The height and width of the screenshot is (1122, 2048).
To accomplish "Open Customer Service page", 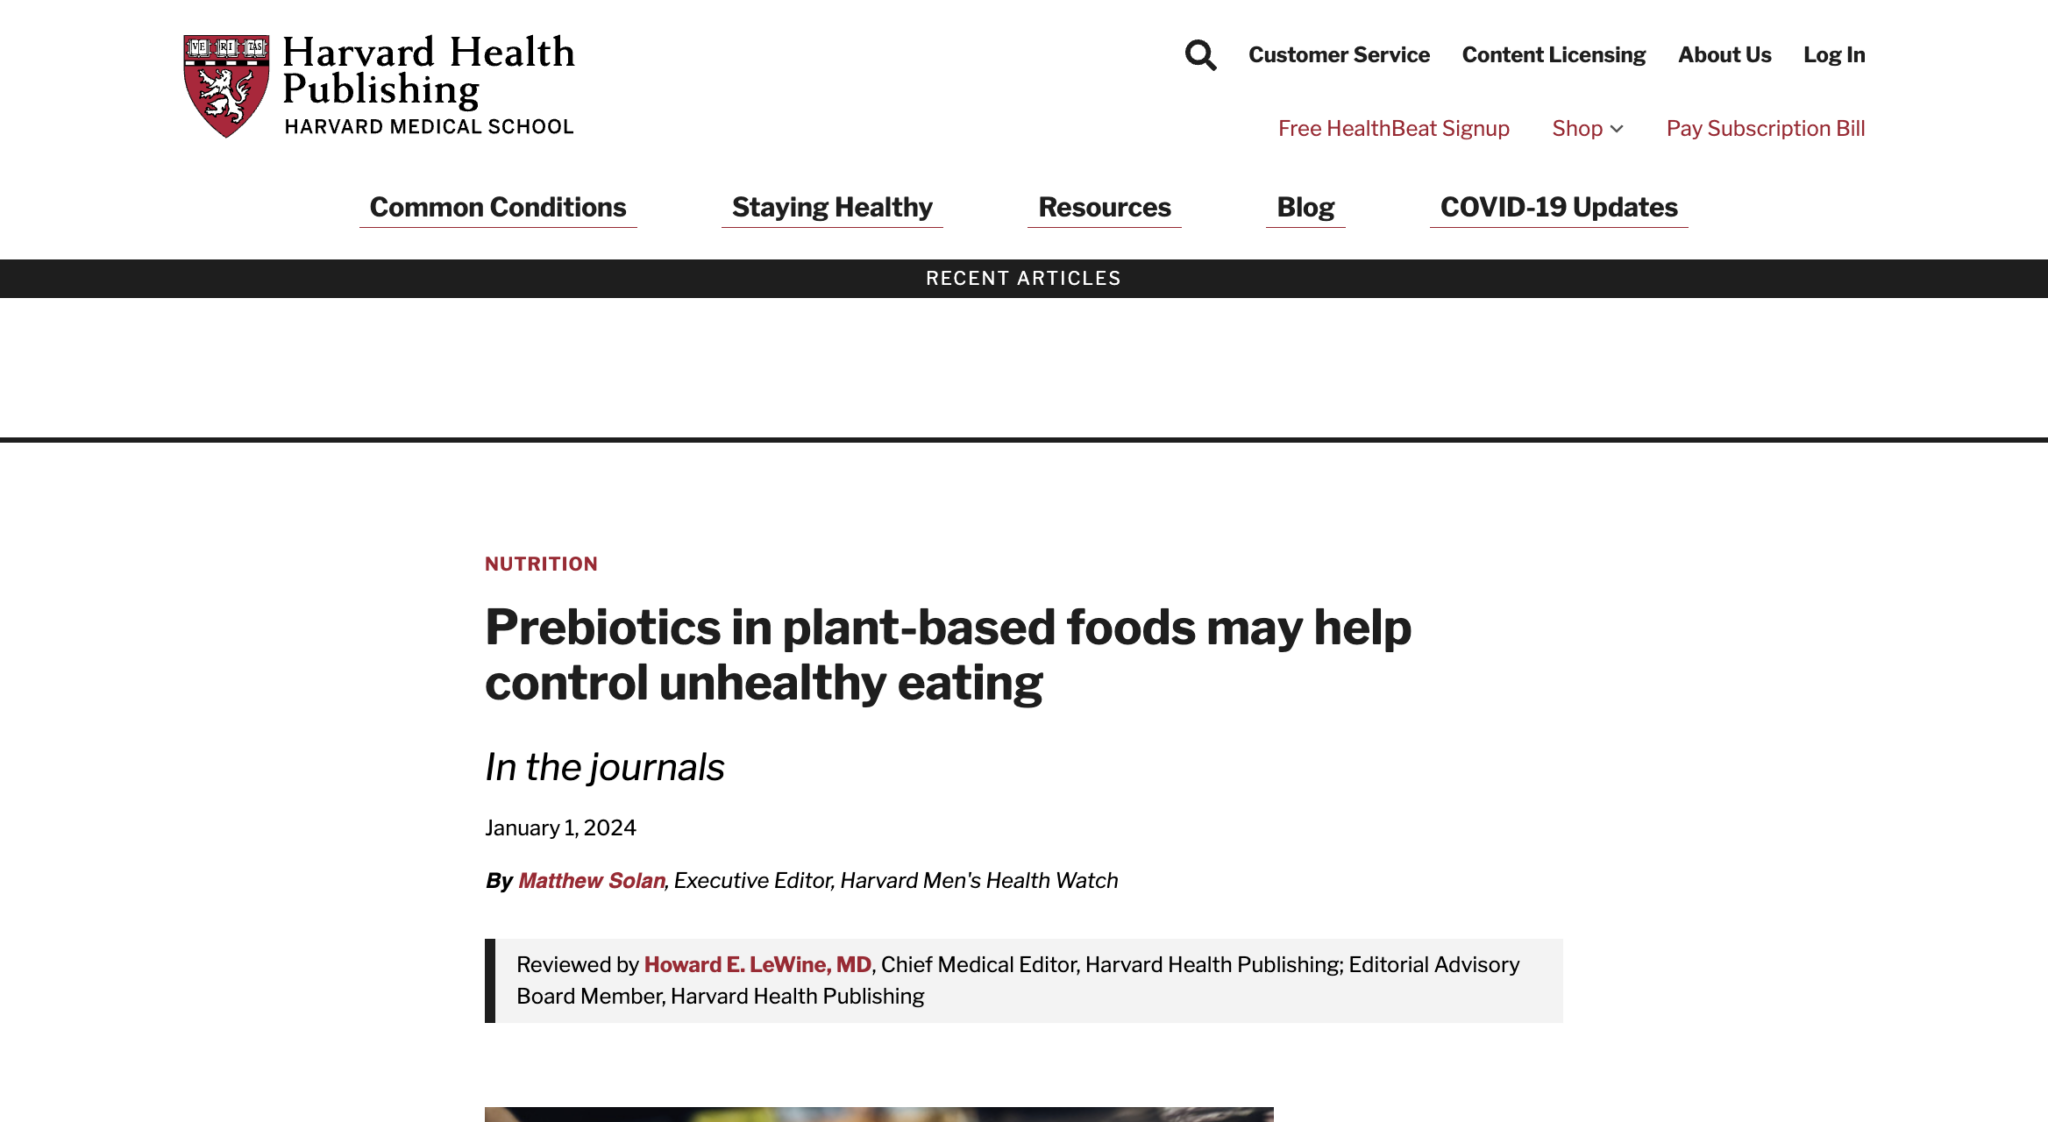I will click(x=1339, y=55).
